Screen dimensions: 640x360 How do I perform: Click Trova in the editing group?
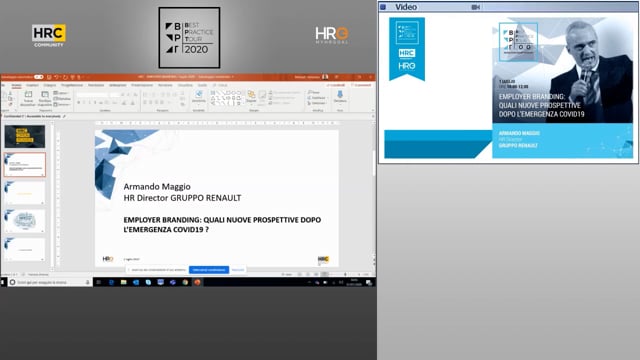pos(314,93)
